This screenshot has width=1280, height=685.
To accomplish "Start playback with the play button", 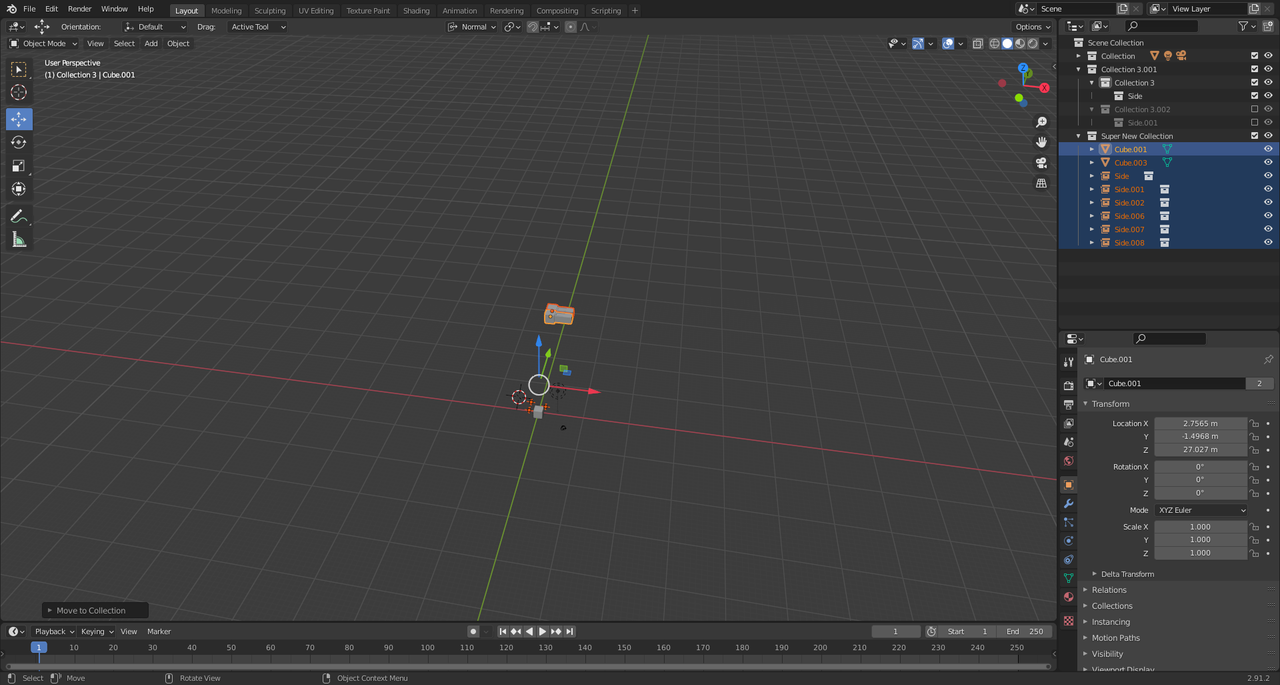I will 543,632.
